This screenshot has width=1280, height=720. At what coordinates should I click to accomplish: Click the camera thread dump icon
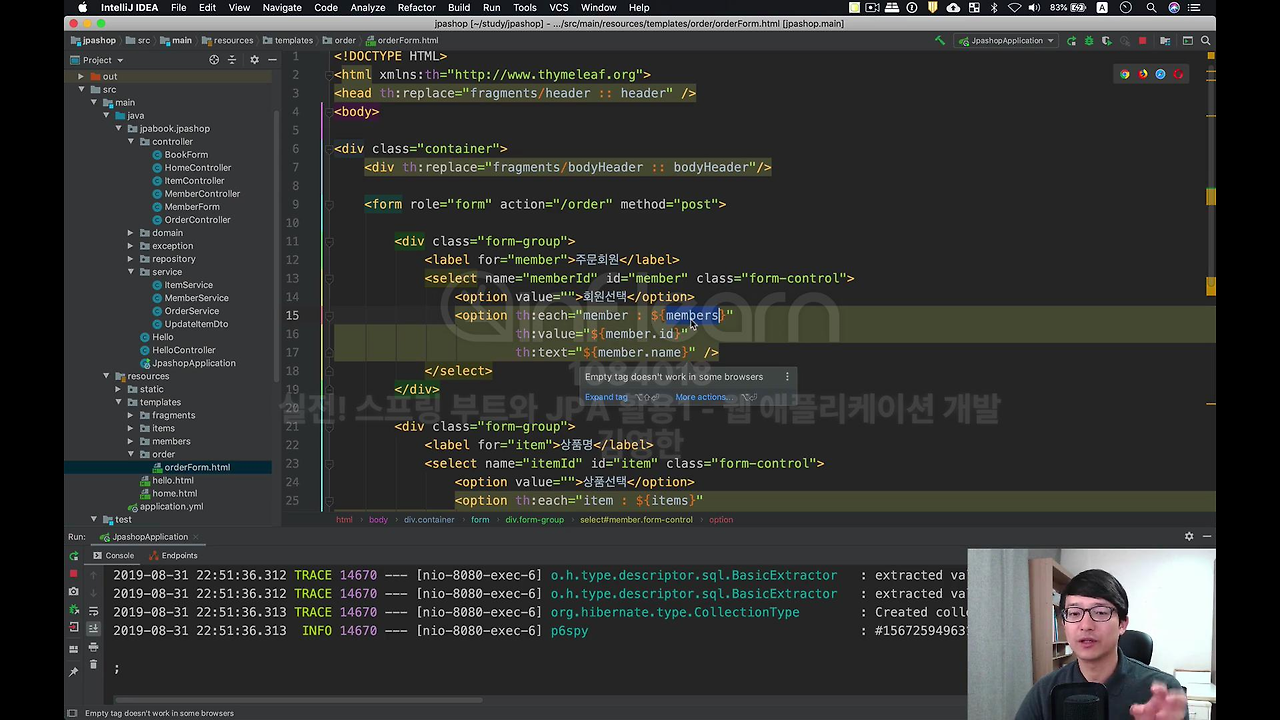73,592
